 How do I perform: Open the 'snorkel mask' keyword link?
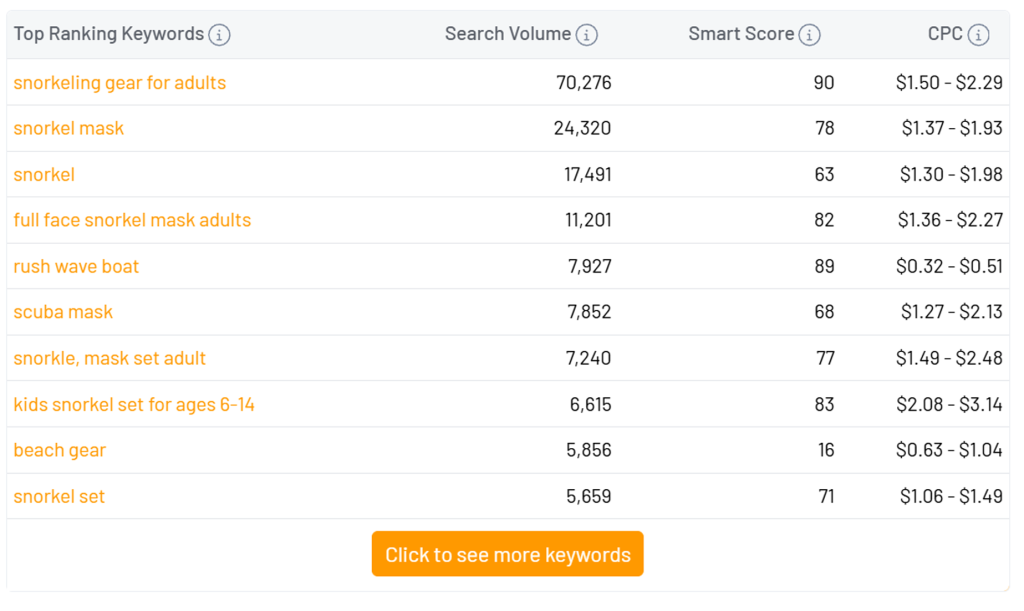68,128
